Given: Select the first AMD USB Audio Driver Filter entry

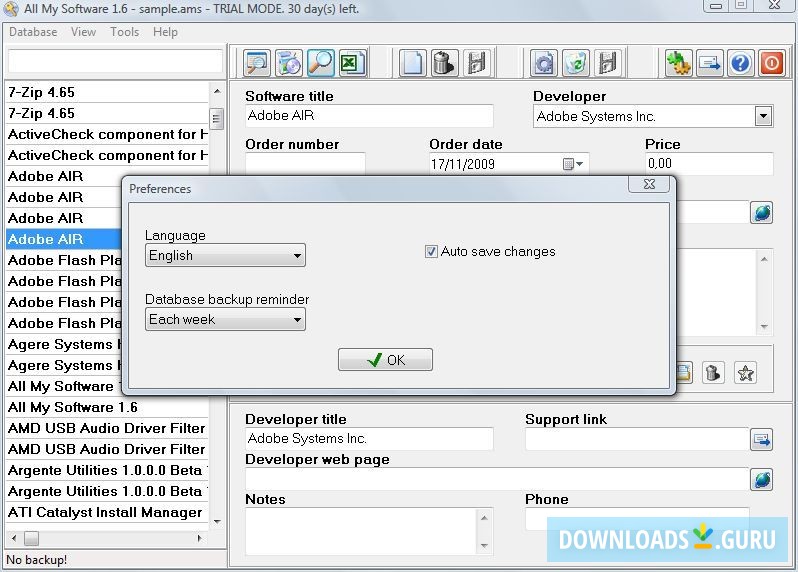Looking at the screenshot, I should (x=107, y=428).
